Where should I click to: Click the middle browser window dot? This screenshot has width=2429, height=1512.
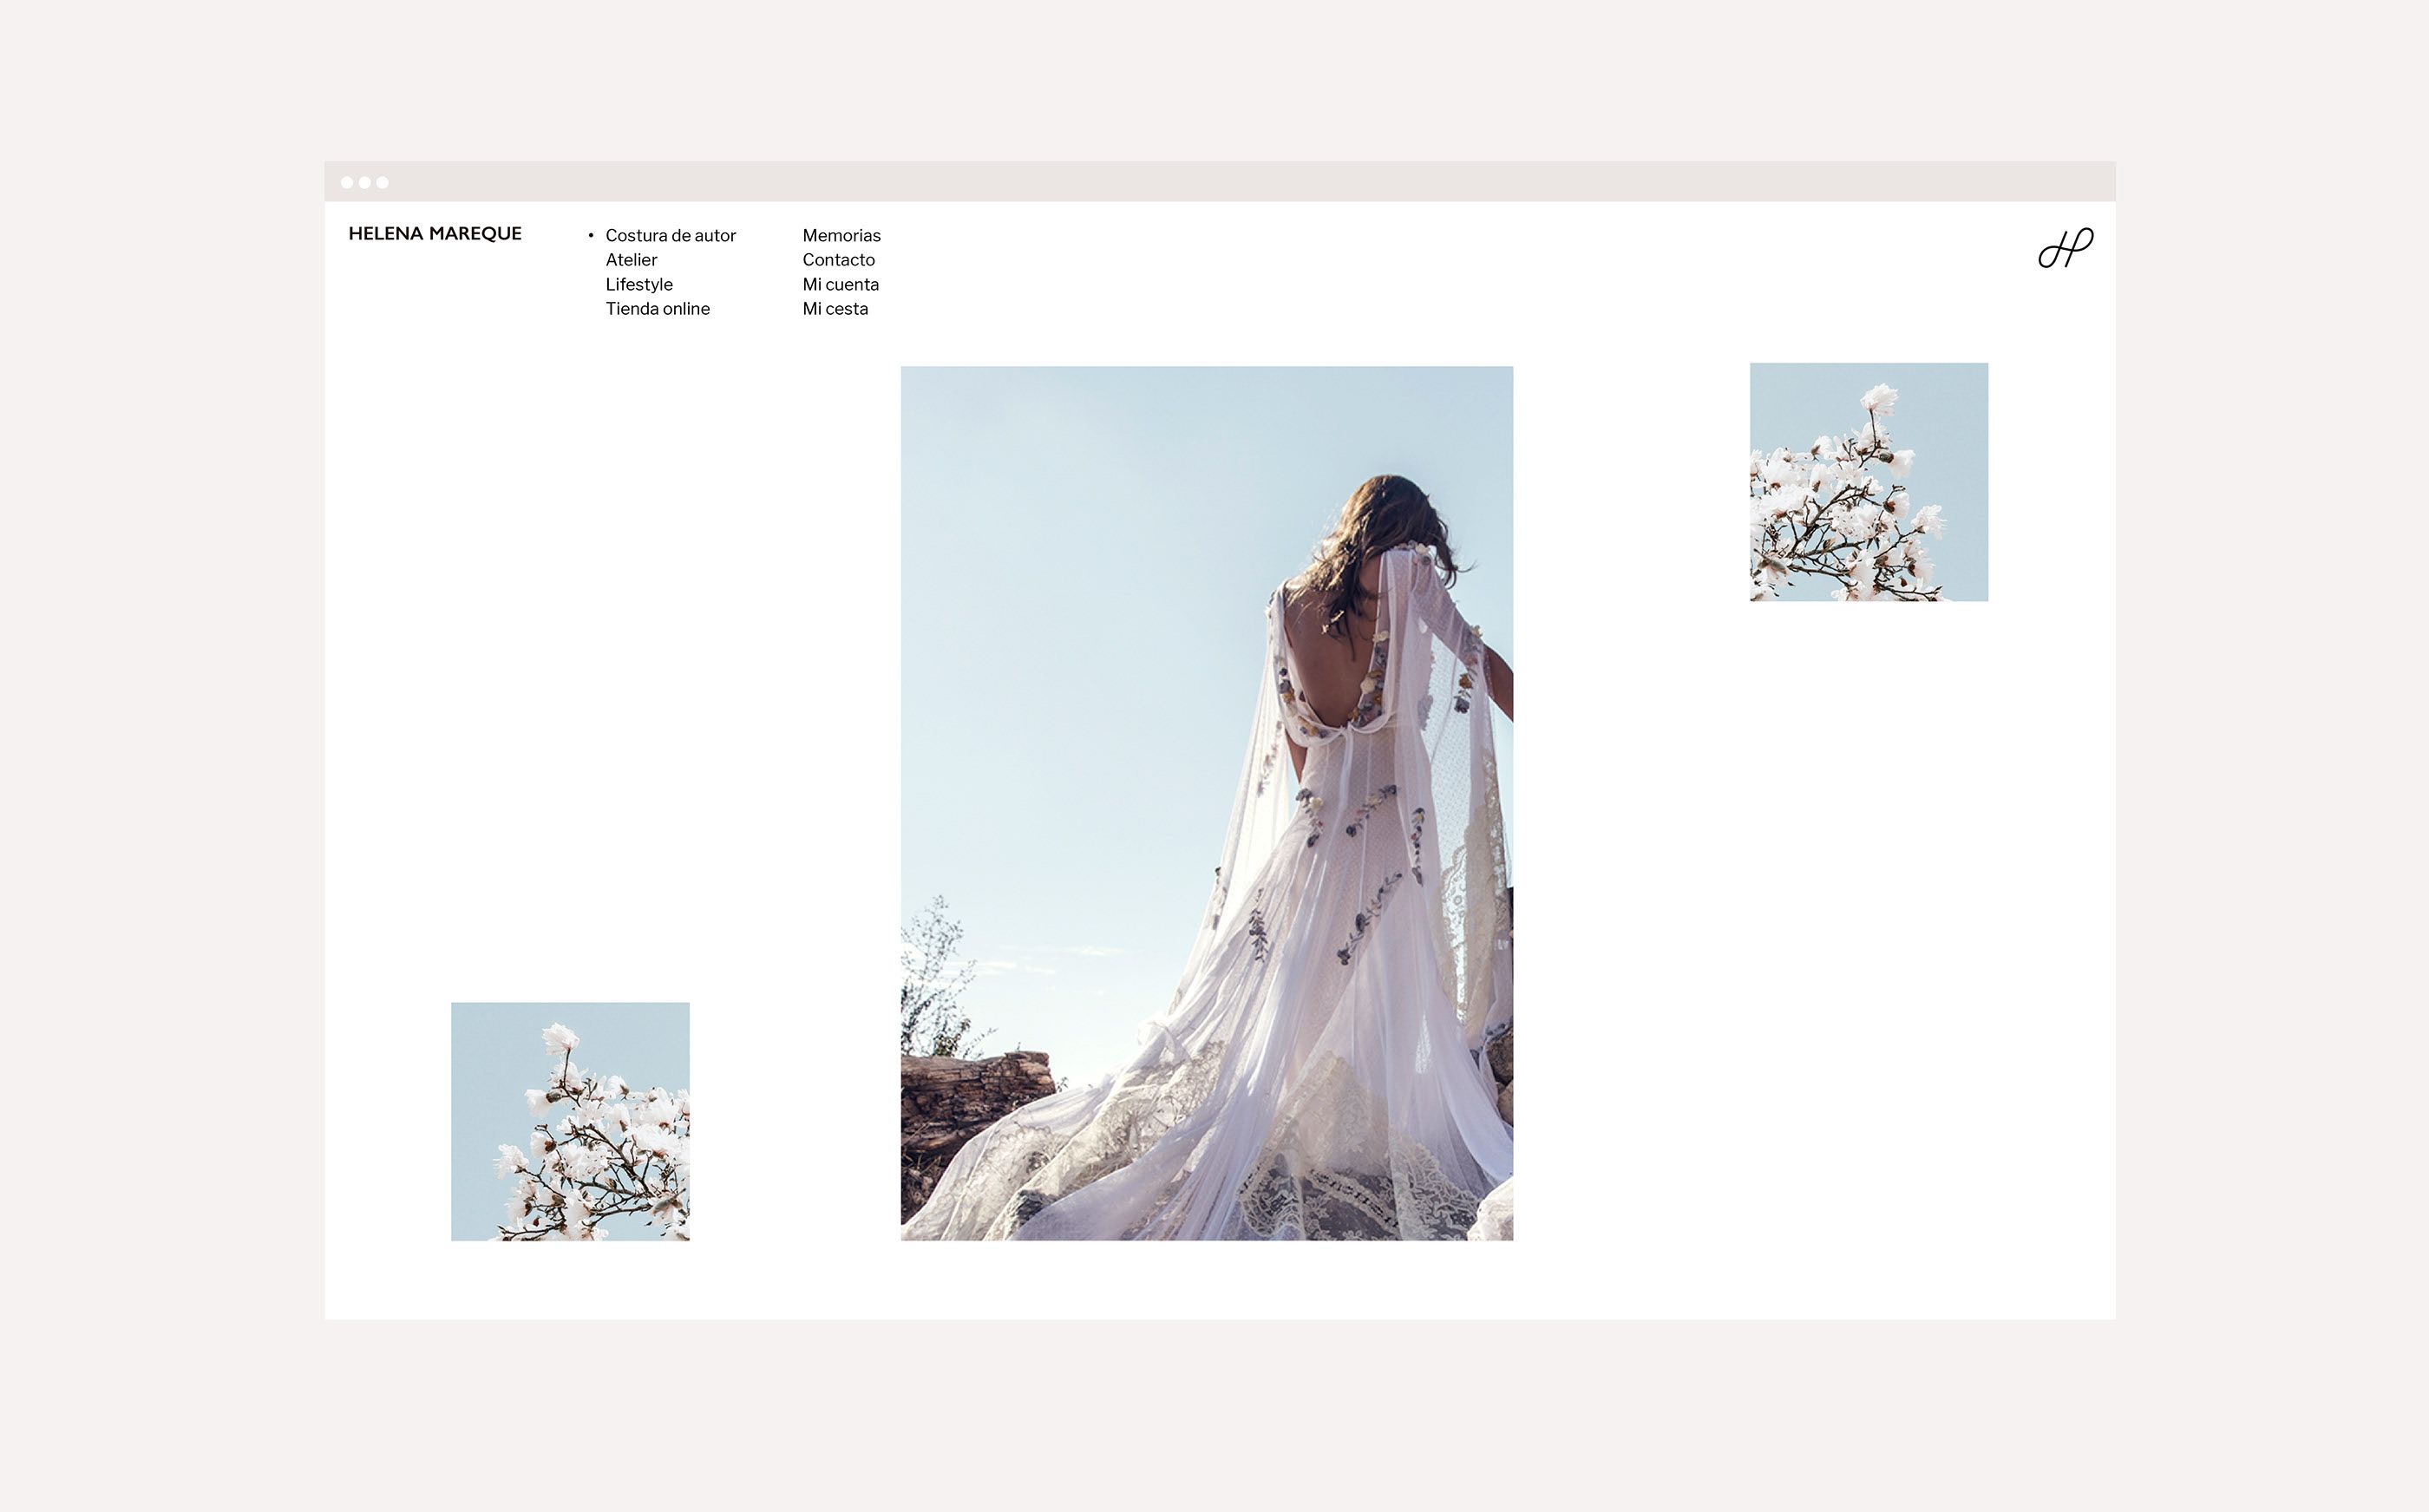pyautogui.click(x=365, y=182)
